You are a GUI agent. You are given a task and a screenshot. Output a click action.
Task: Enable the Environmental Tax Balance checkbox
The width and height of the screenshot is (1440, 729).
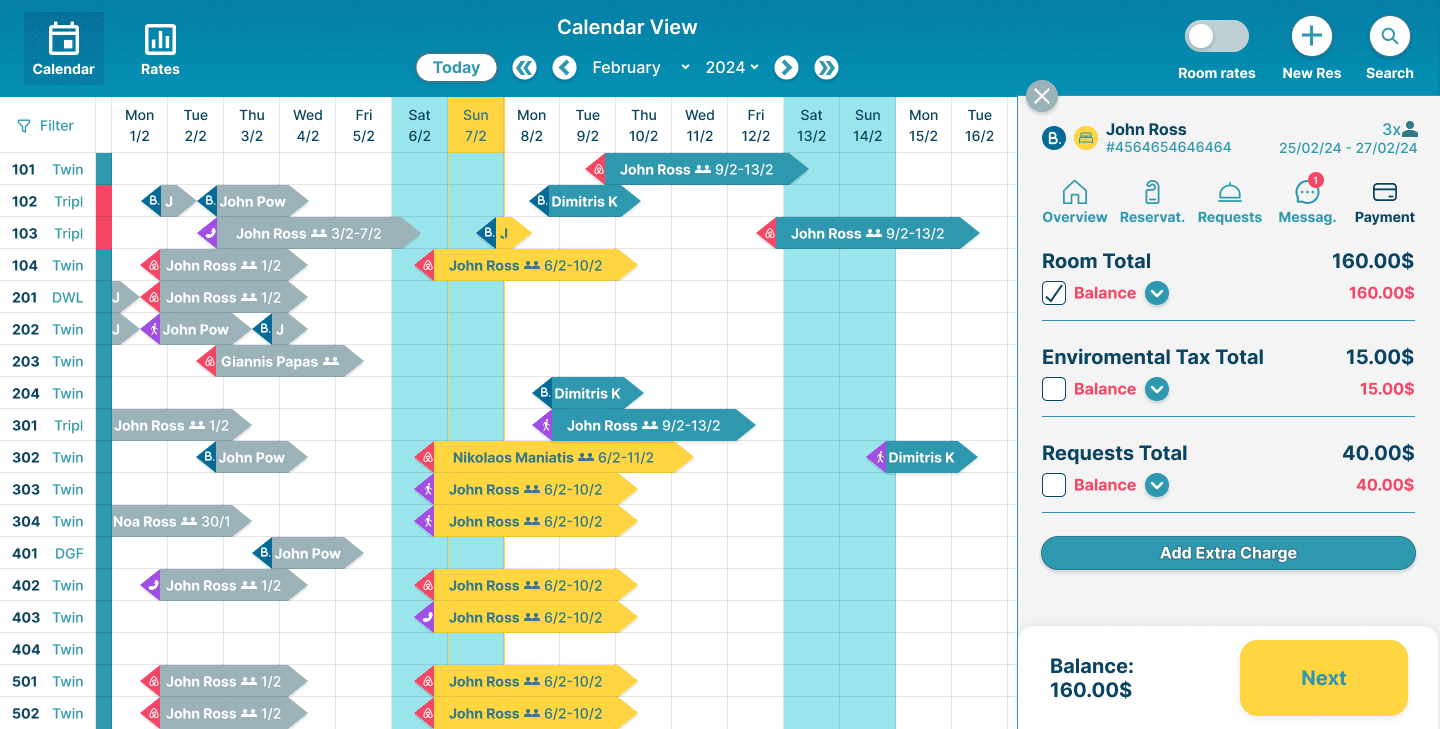click(x=1053, y=389)
